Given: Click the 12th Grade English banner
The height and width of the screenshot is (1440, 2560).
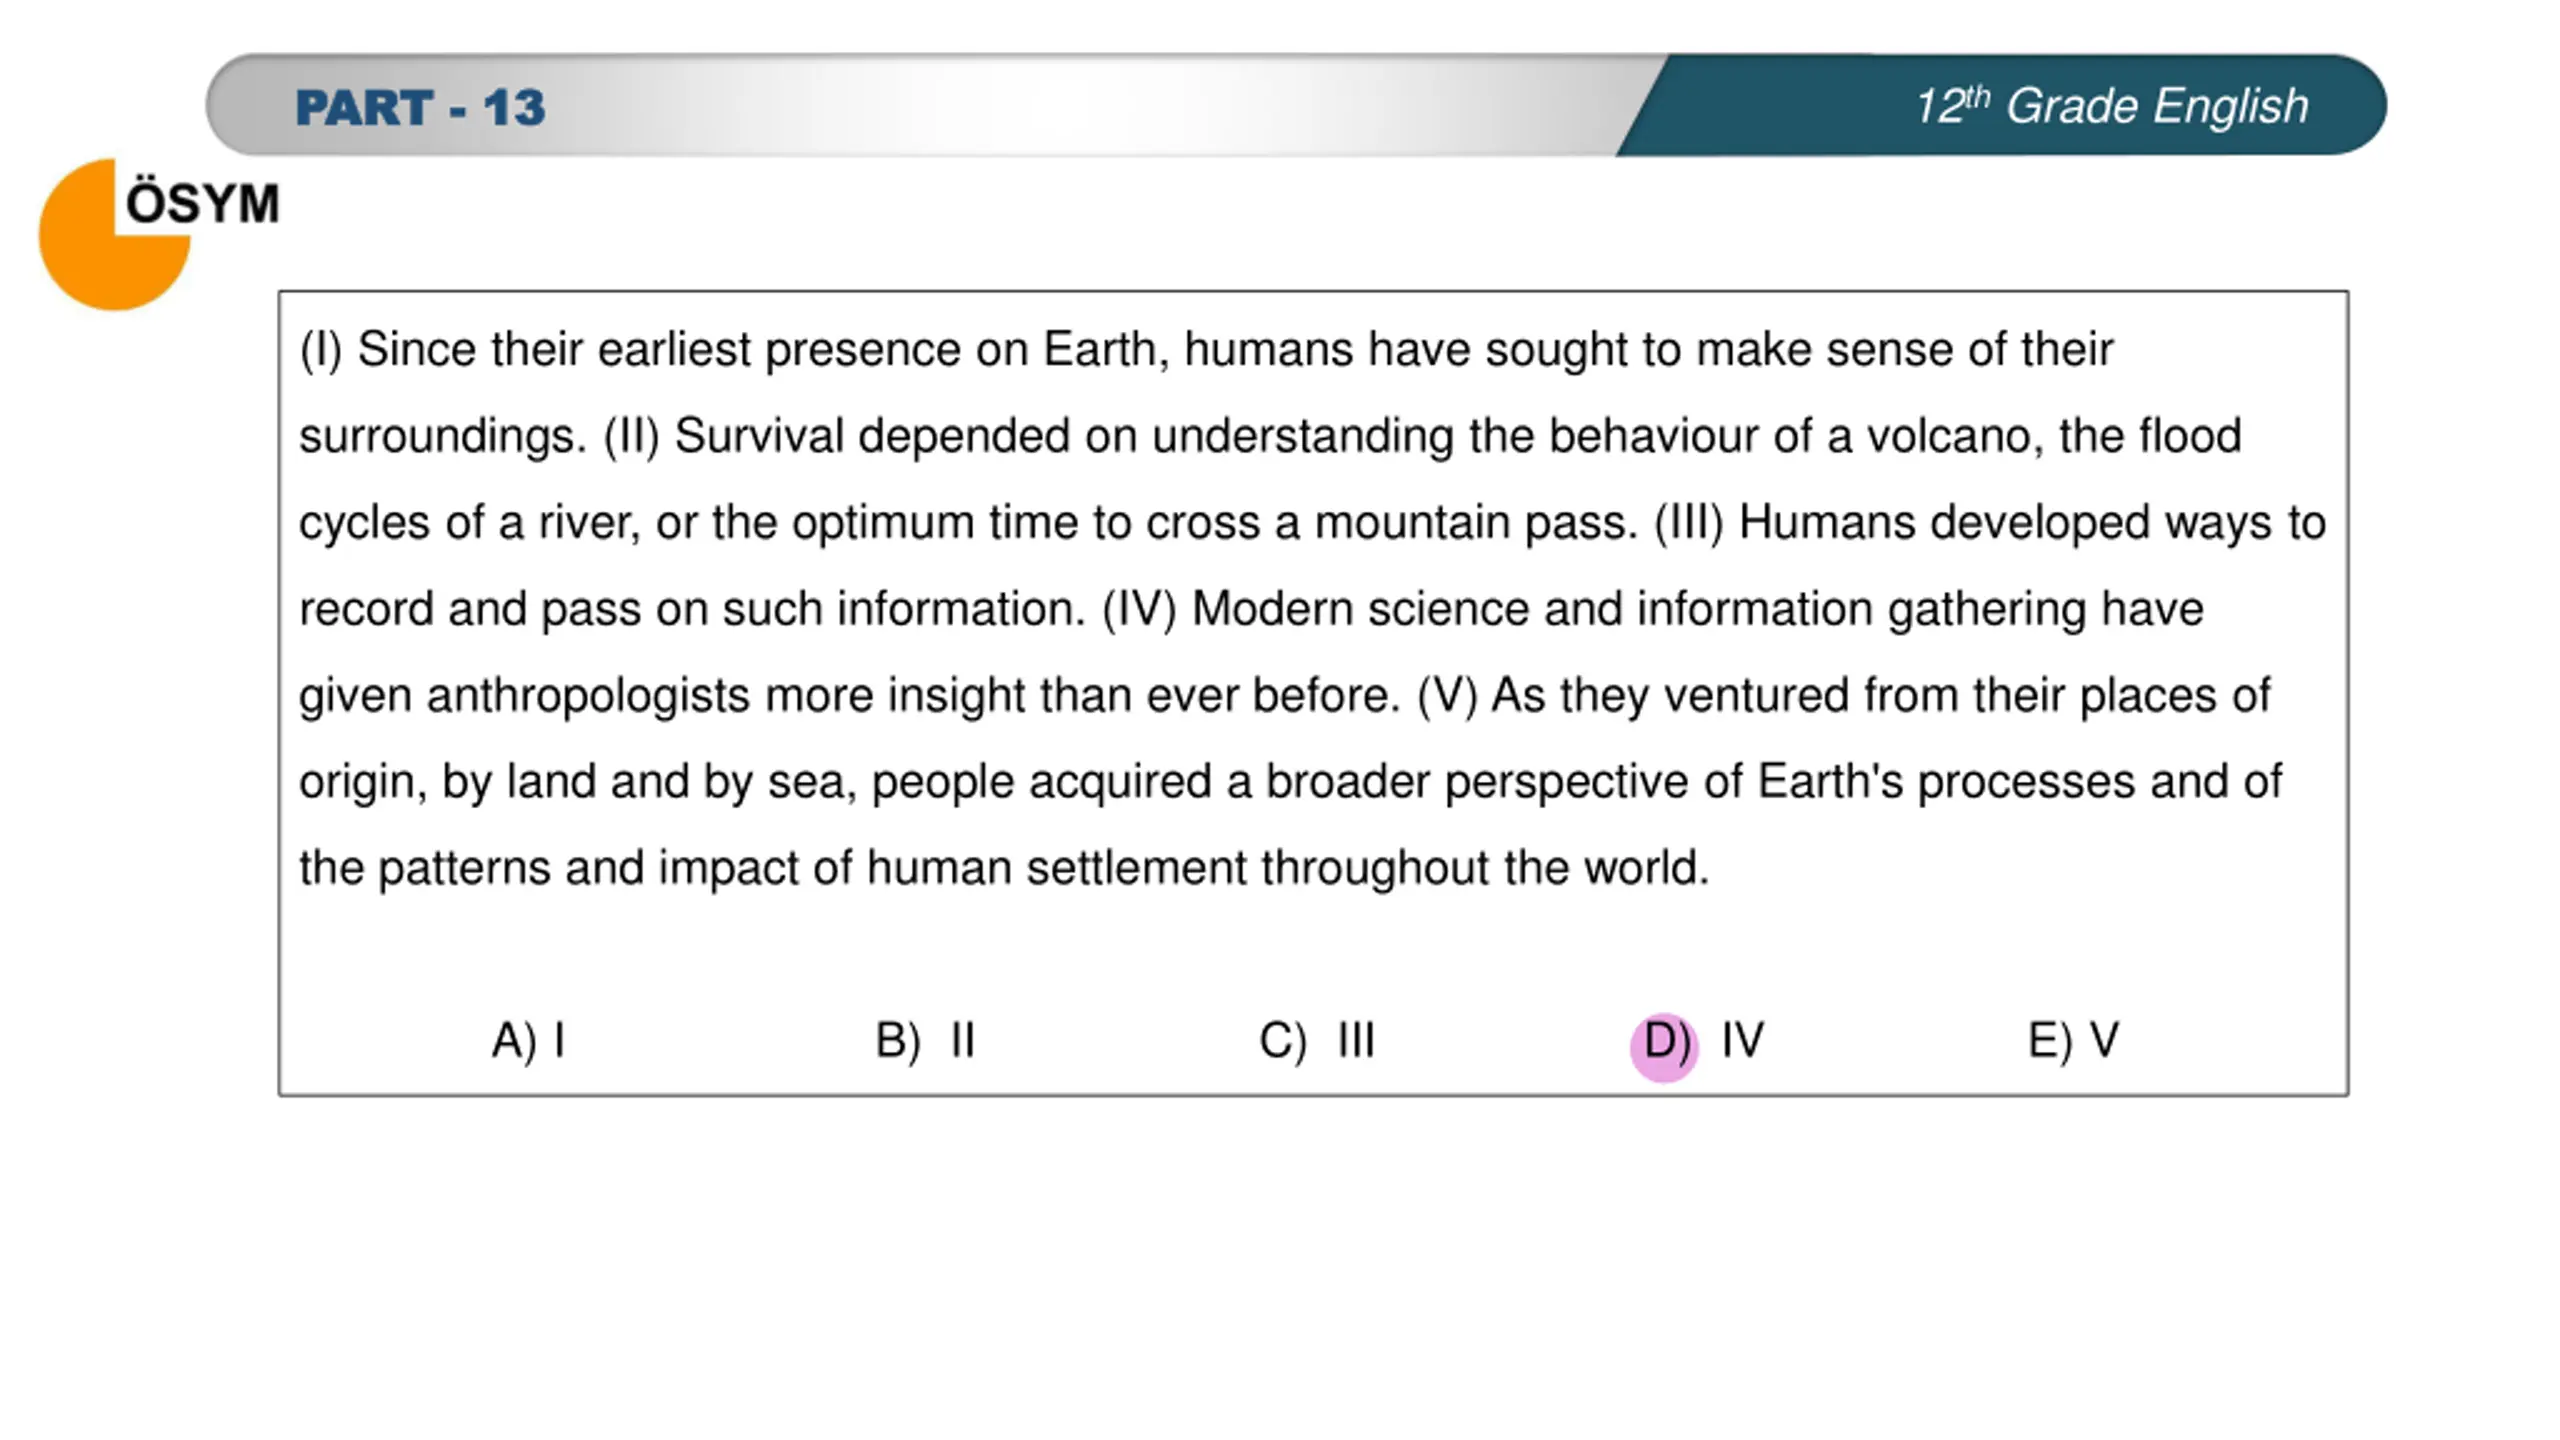Looking at the screenshot, I should pos(2111,106).
